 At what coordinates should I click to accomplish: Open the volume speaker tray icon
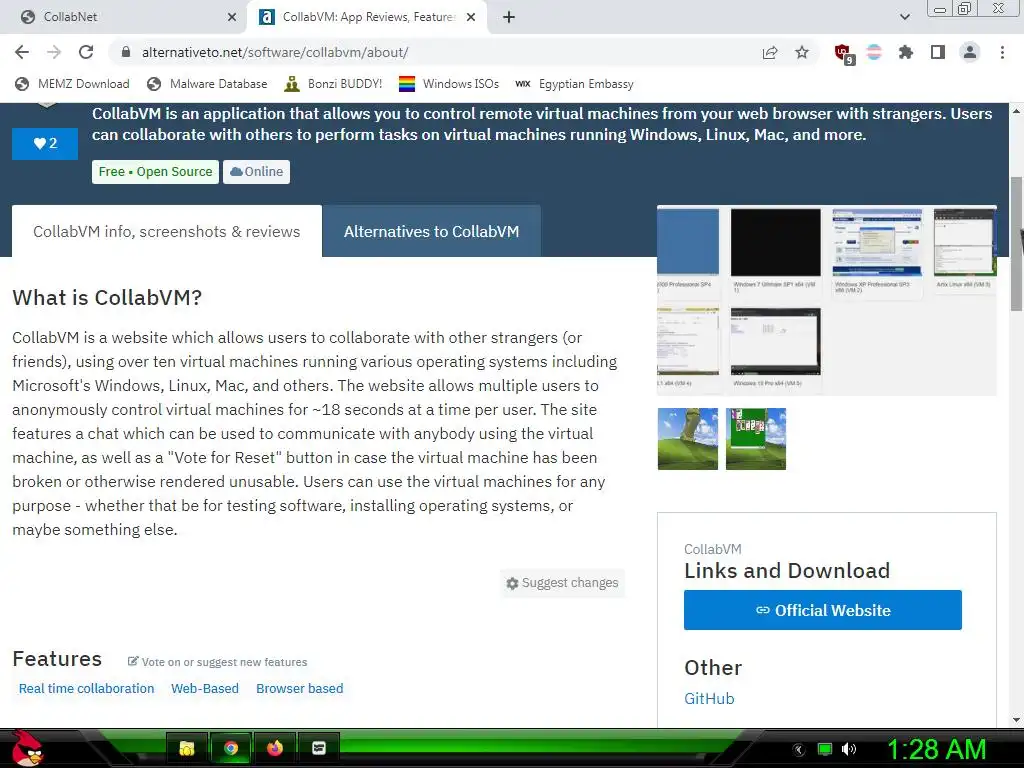click(849, 749)
